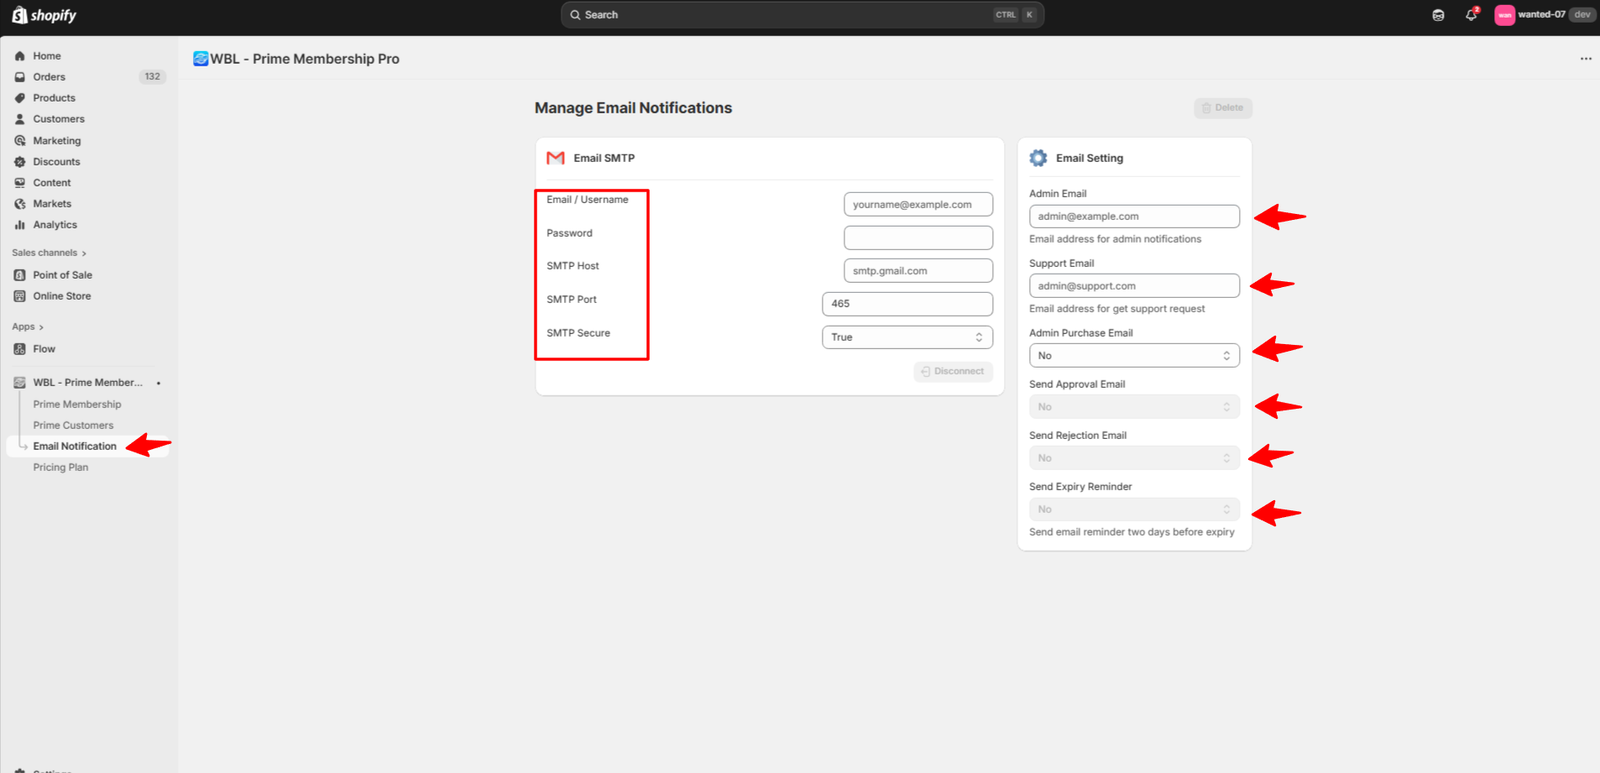Click the SMTP Host input
Screen dimensions: 1600x773
click(x=918, y=271)
